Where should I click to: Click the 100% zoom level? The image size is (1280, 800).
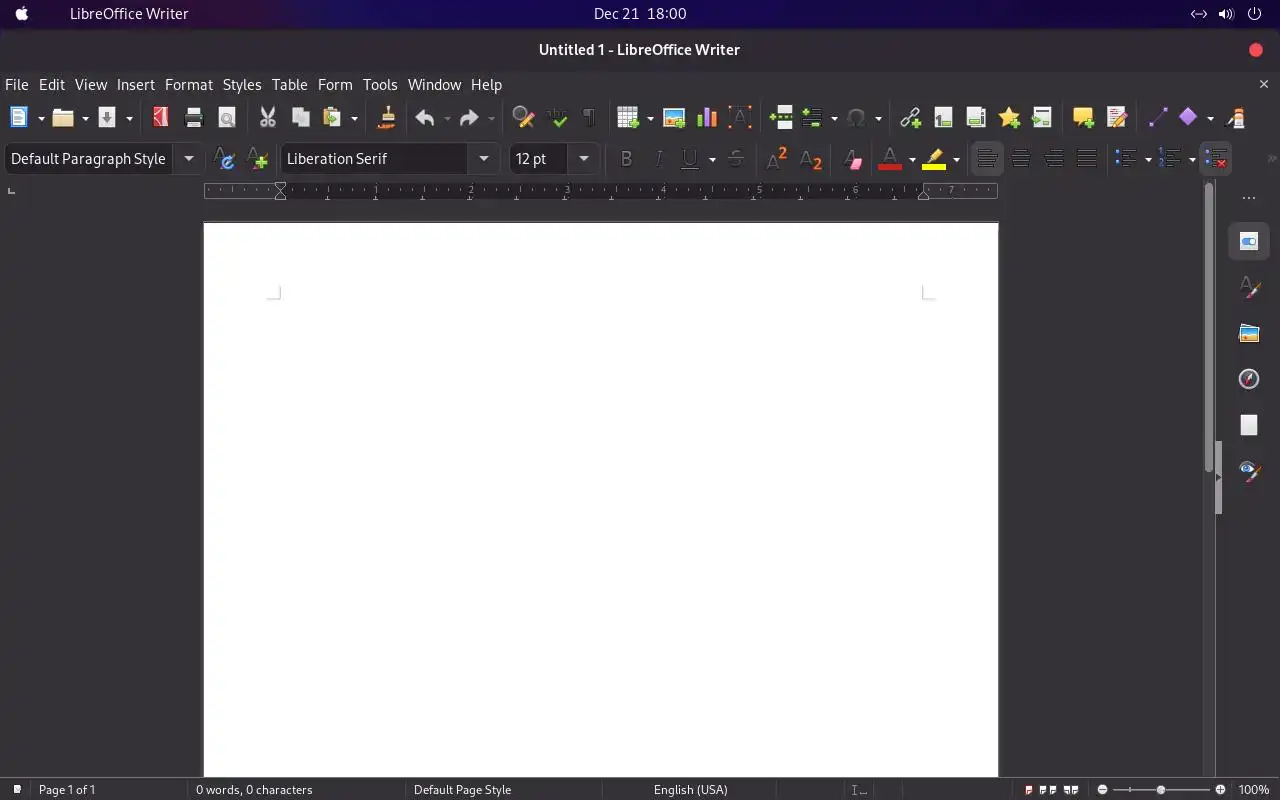coord(1254,790)
